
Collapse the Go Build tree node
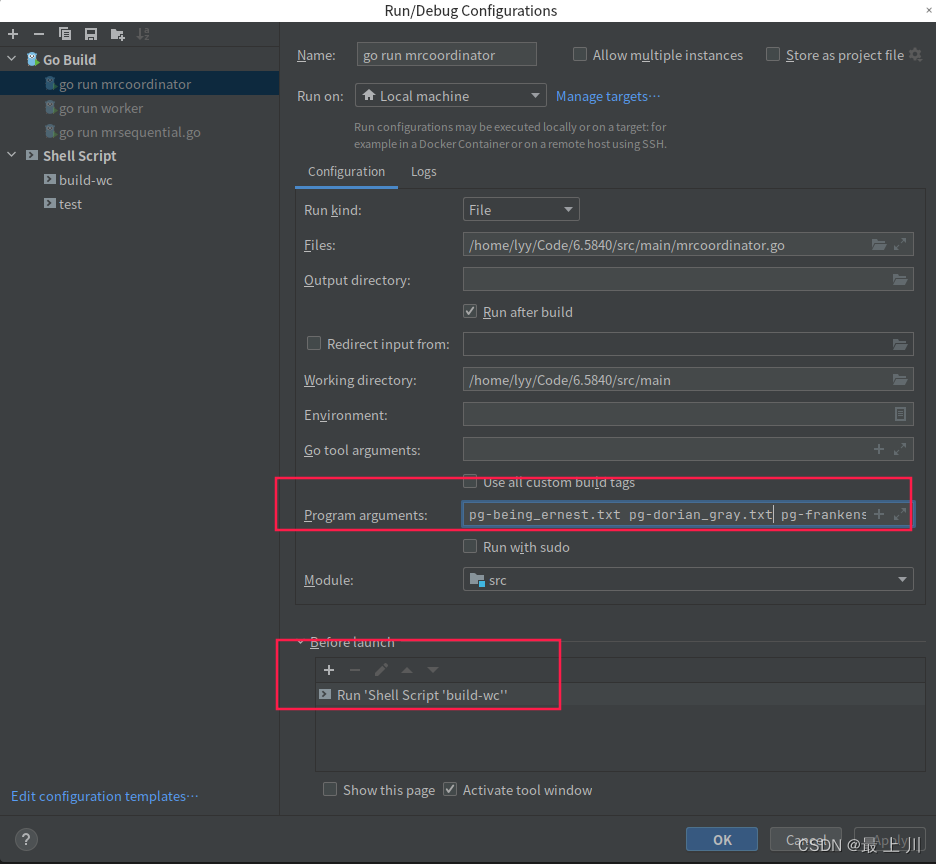tap(12, 60)
